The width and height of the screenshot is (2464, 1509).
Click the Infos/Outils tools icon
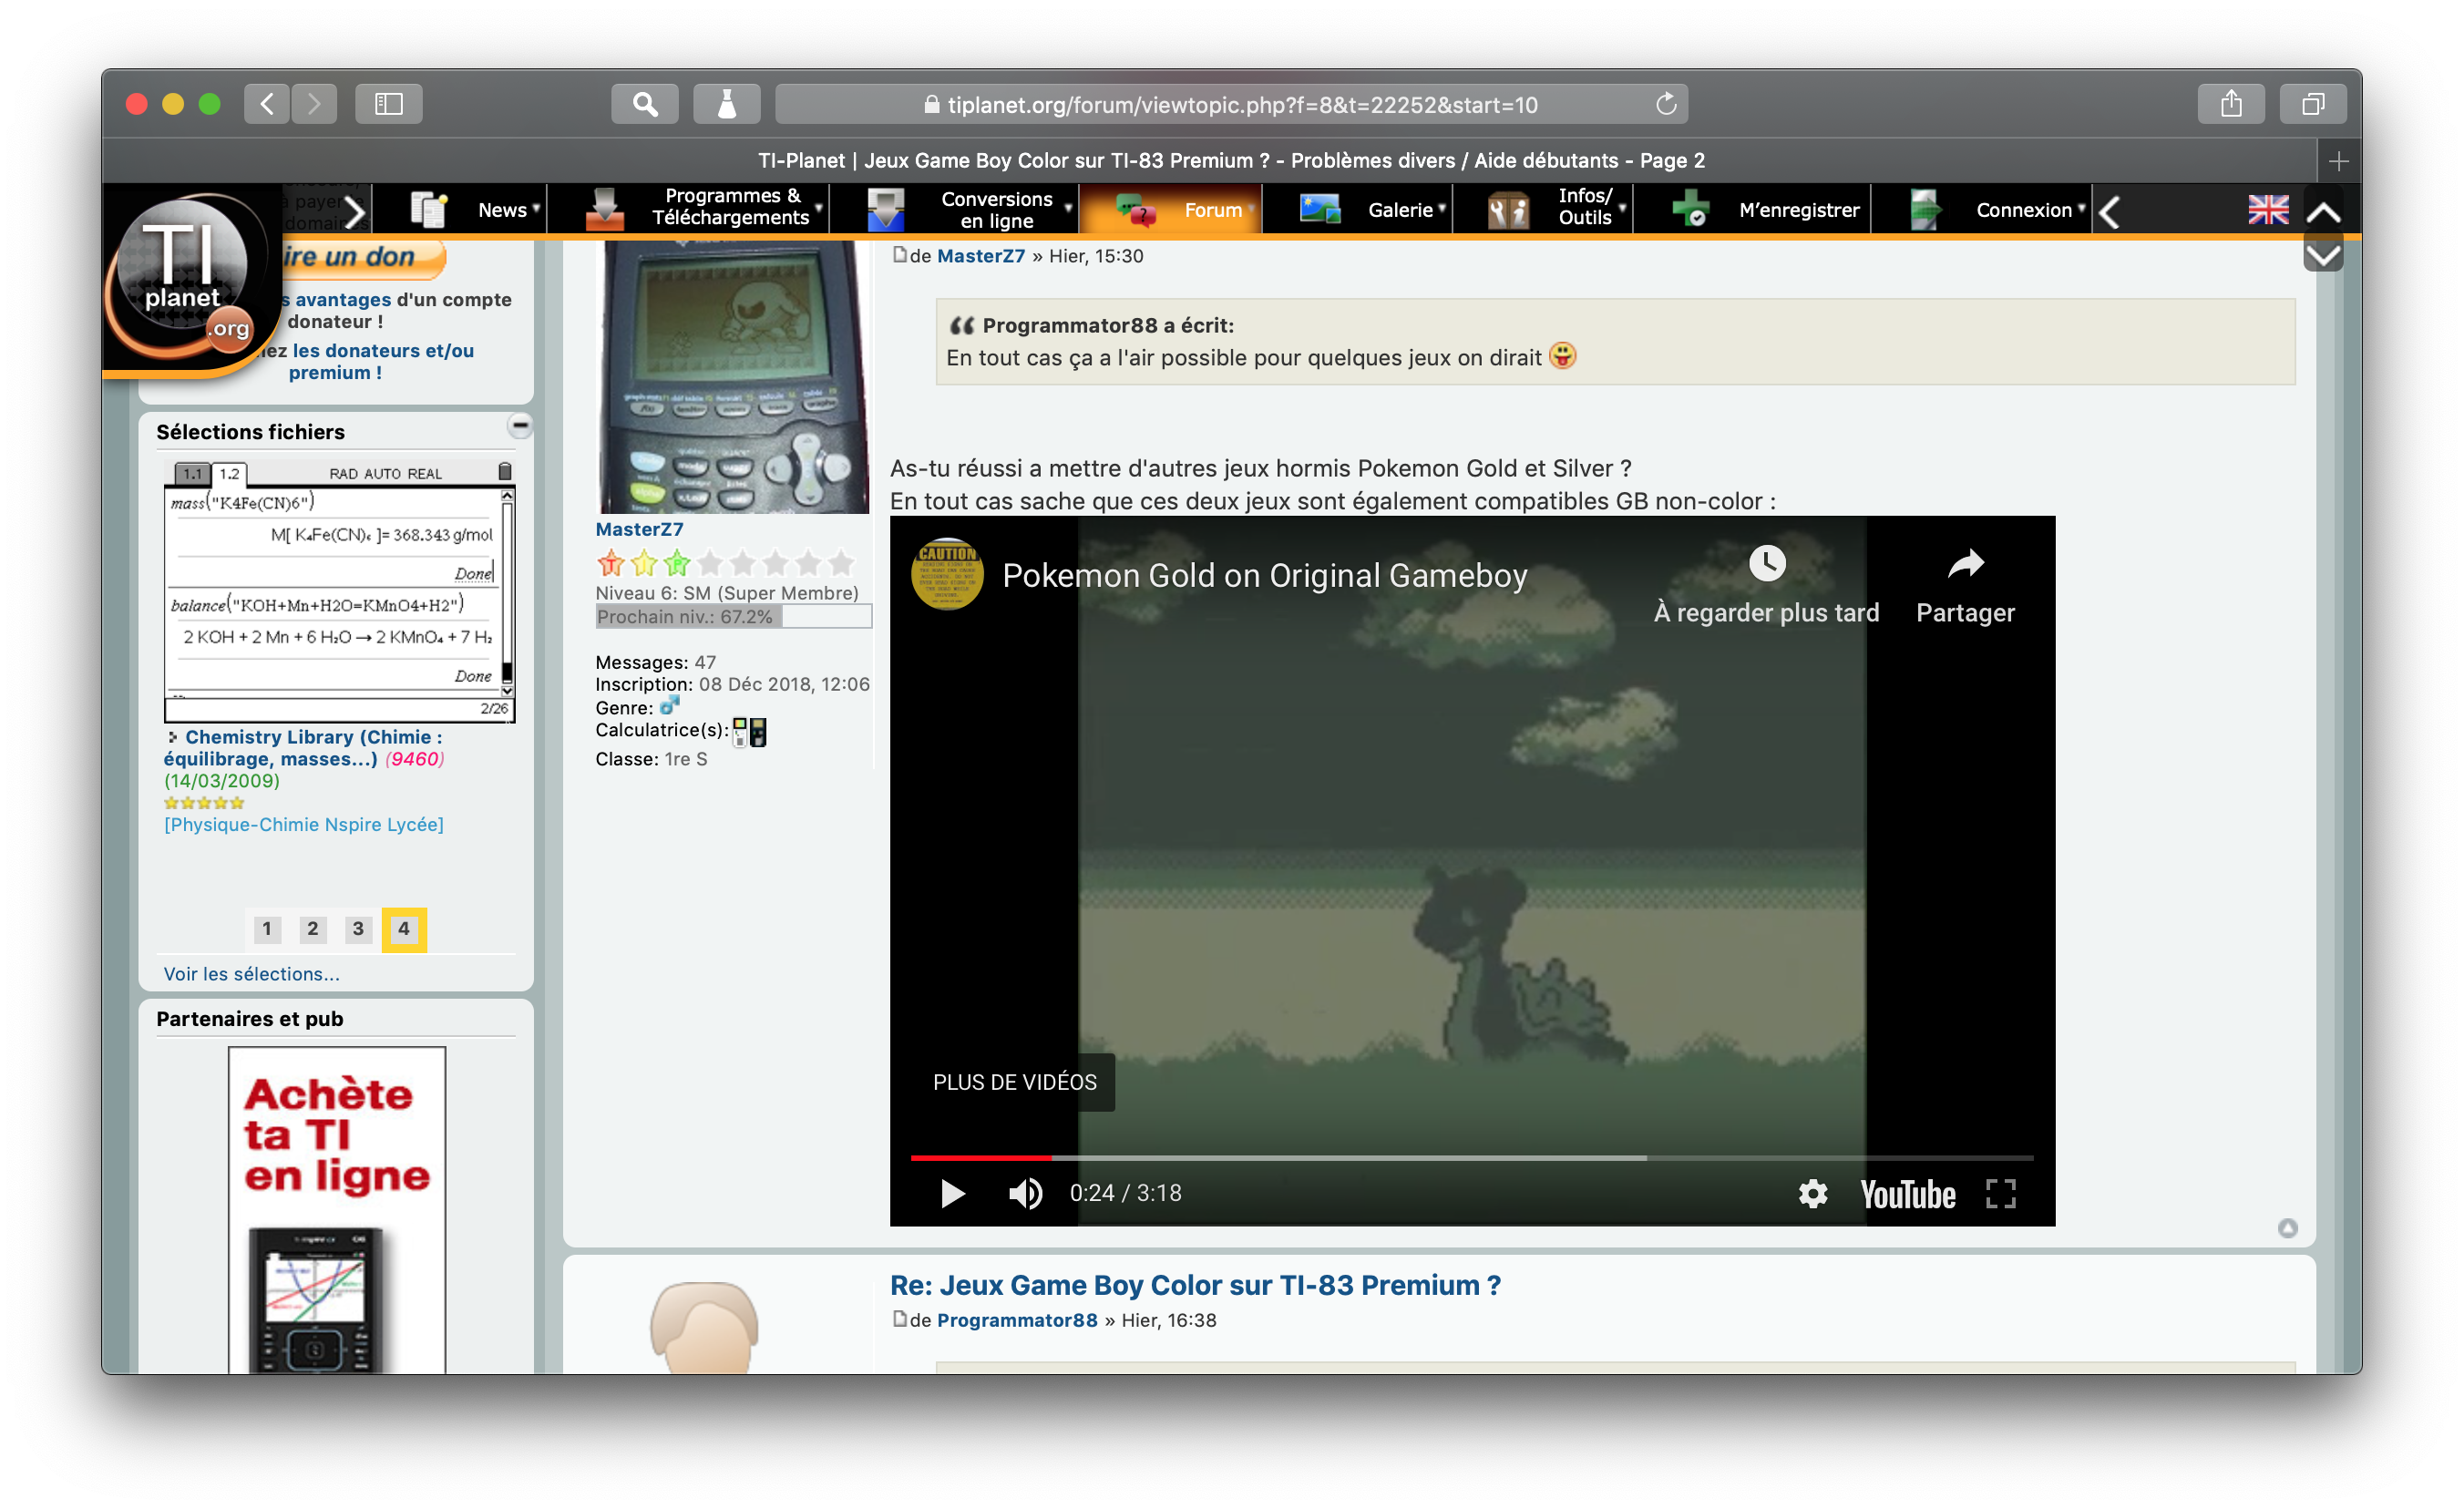point(1507,210)
